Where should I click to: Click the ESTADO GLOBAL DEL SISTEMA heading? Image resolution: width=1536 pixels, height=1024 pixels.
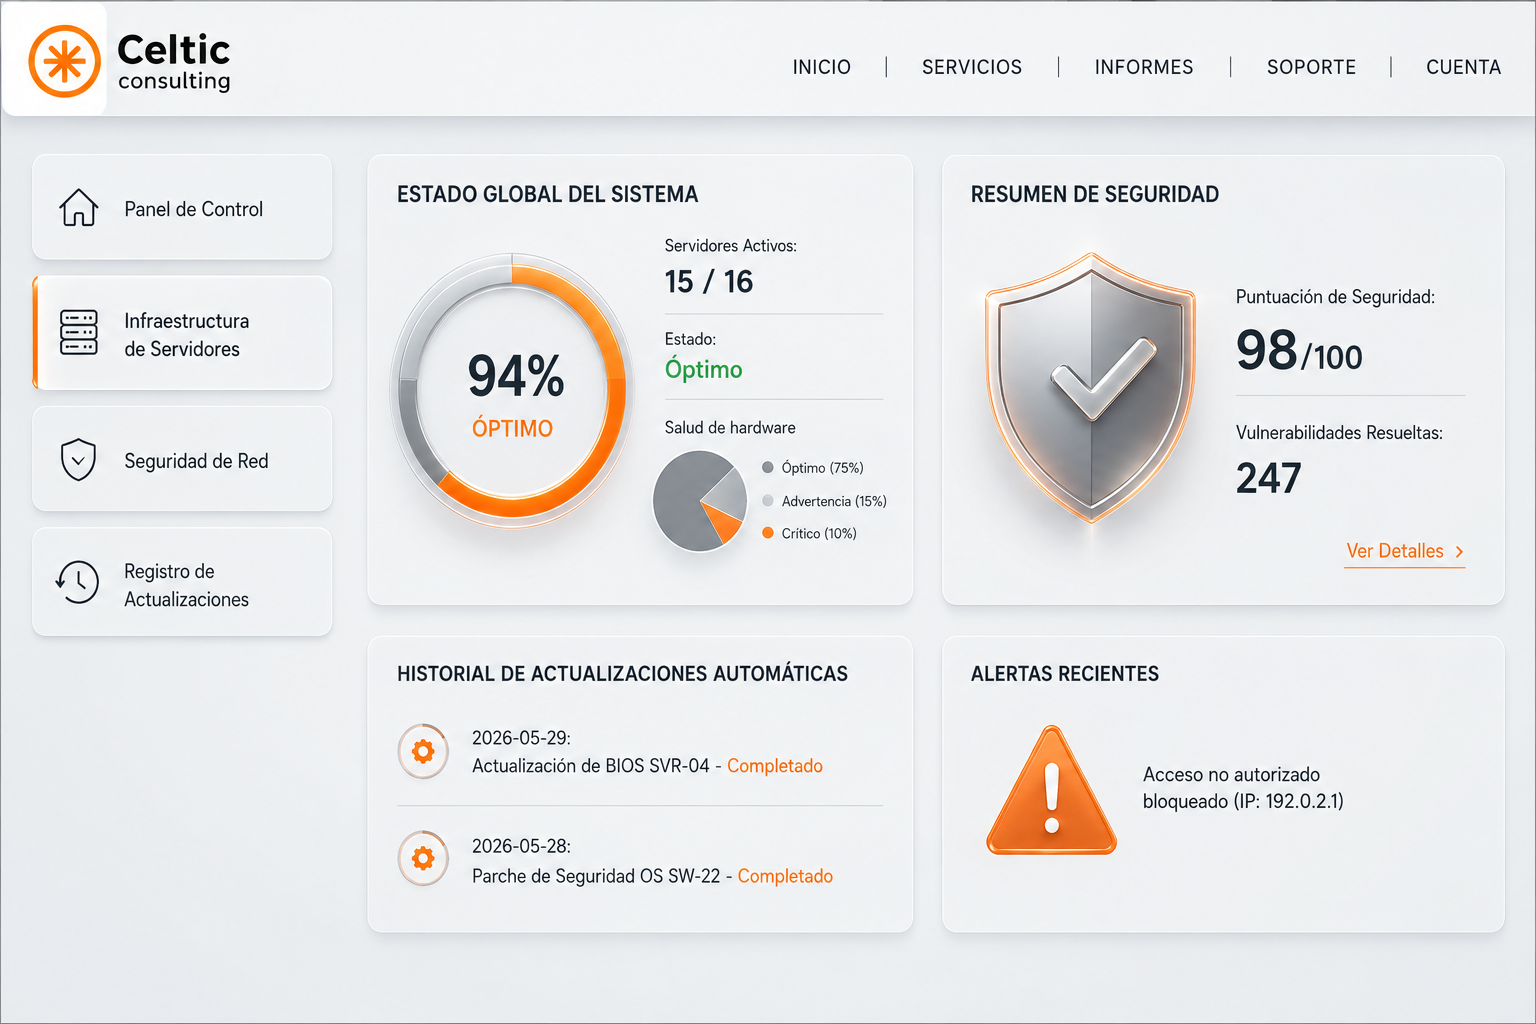548,194
